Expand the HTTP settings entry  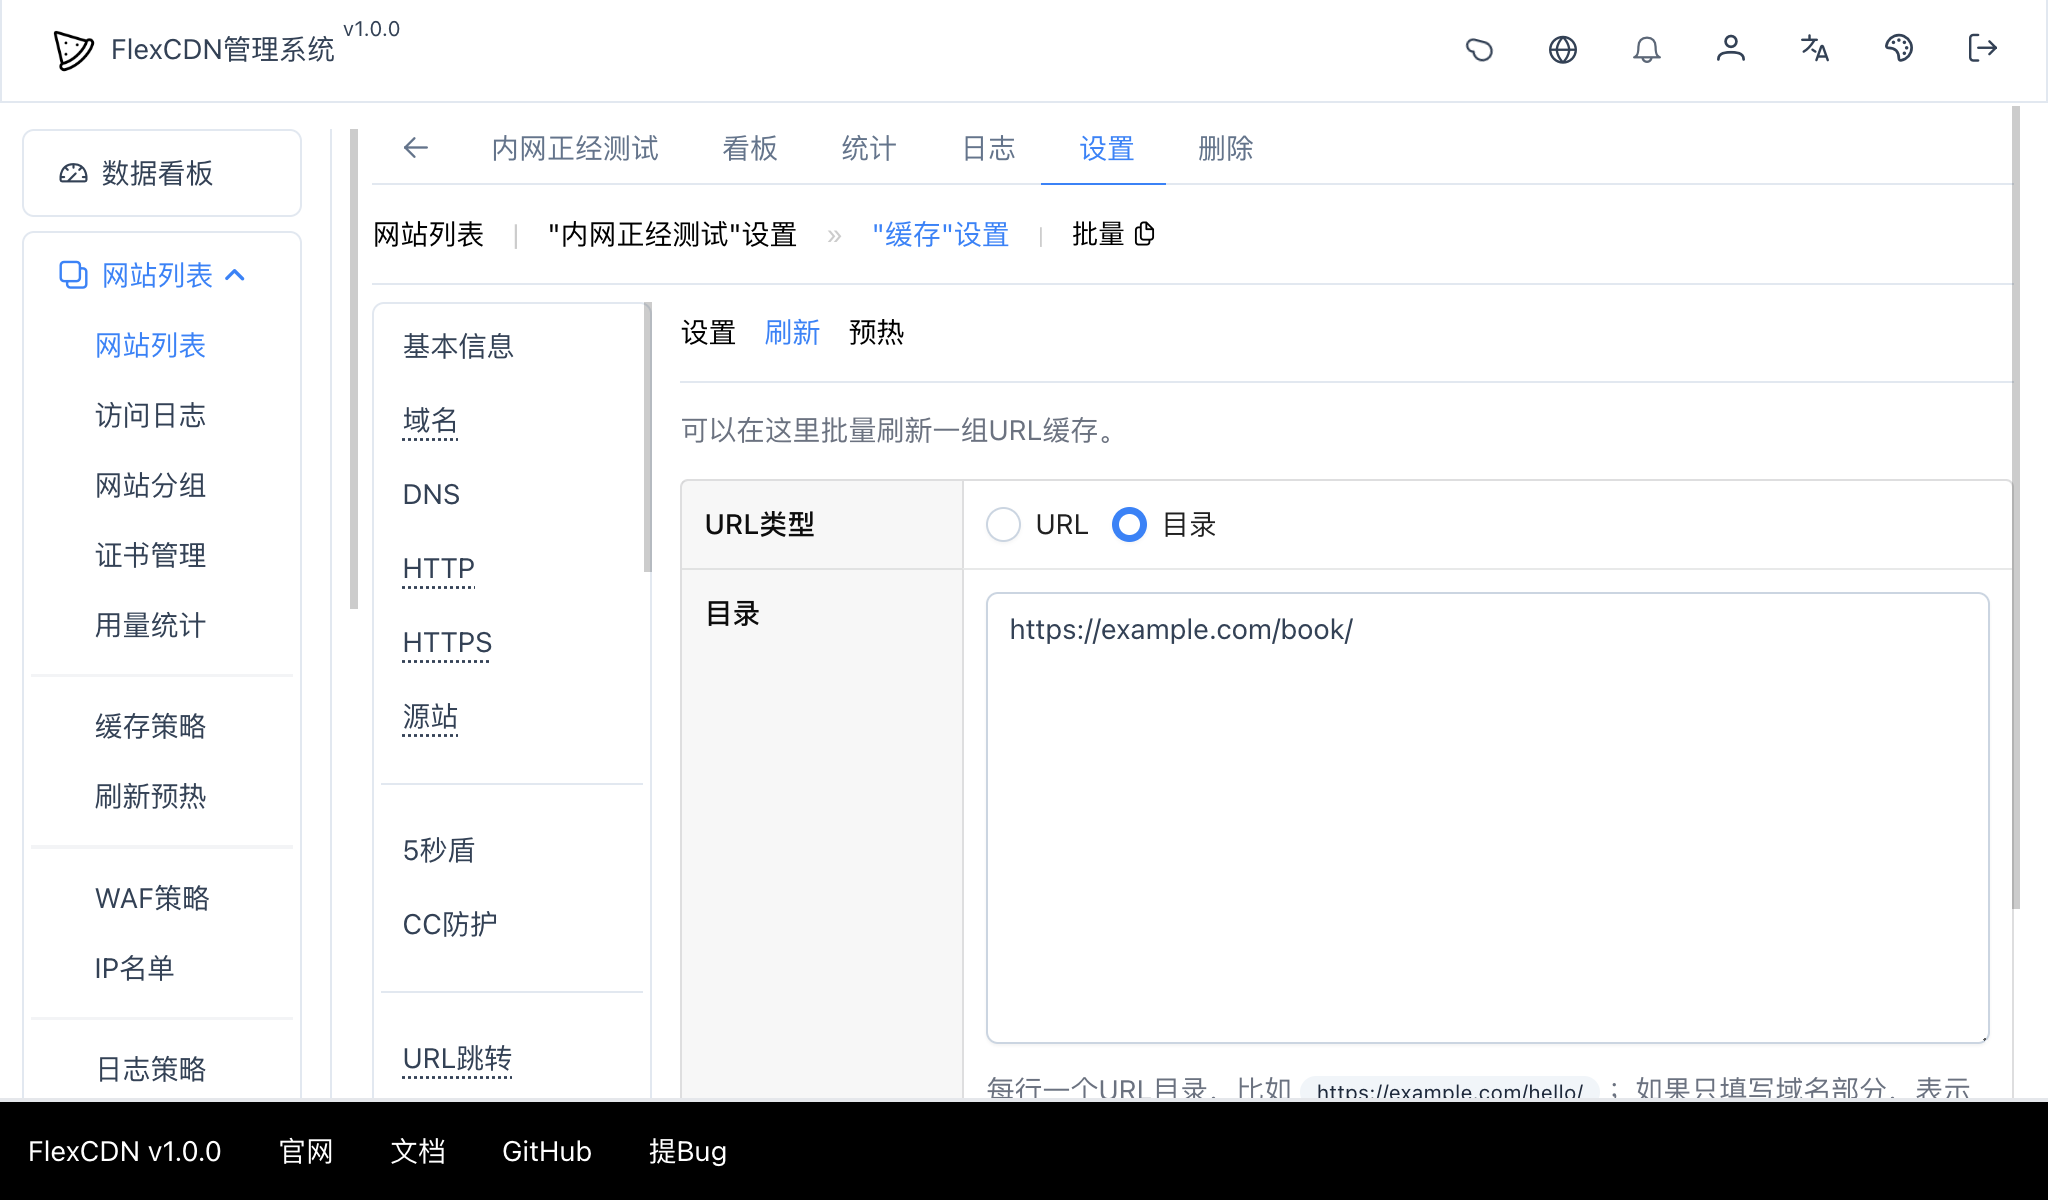tap(437, 568)
